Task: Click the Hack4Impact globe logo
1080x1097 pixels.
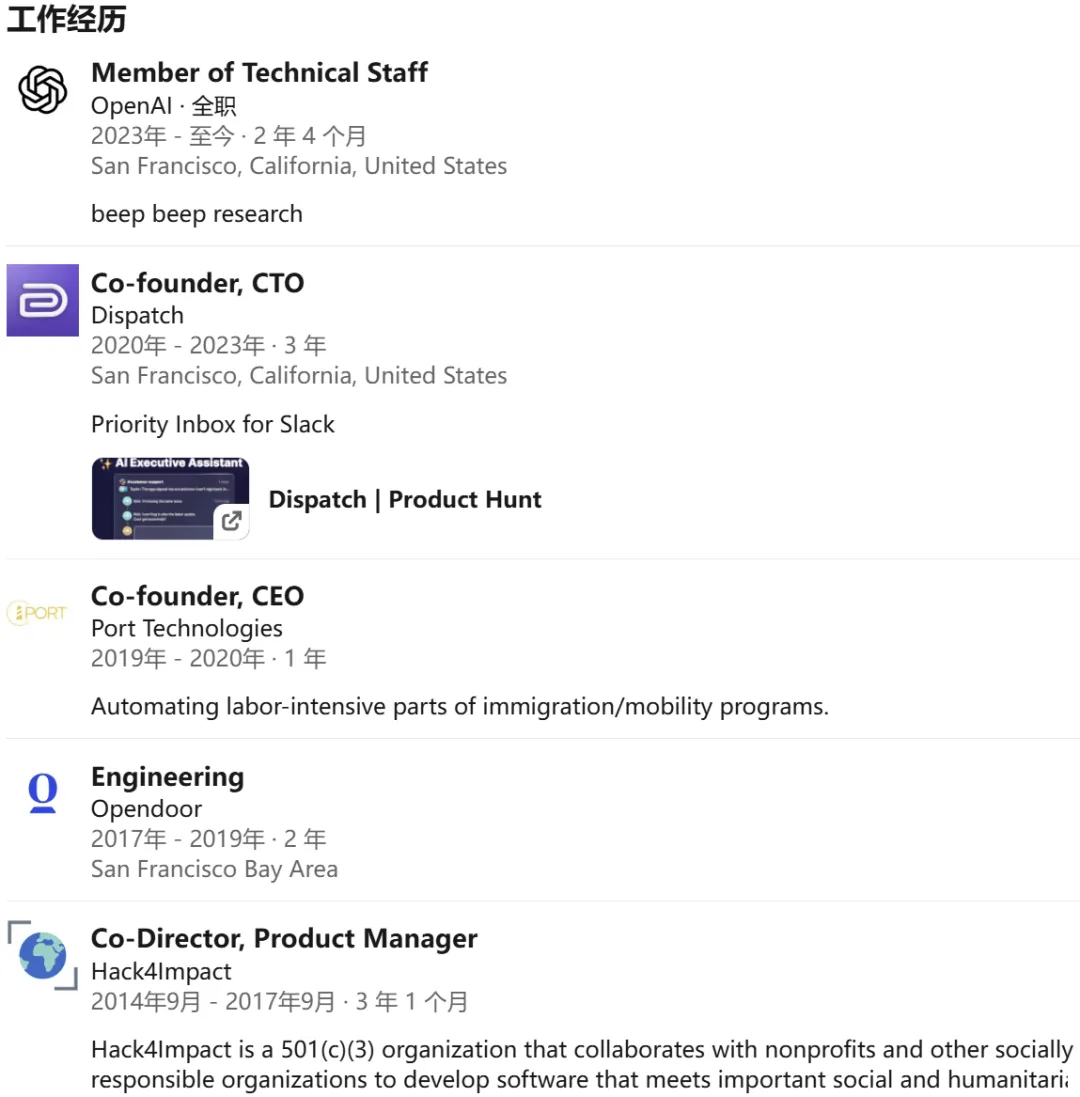Action: (x=43, y=955)
